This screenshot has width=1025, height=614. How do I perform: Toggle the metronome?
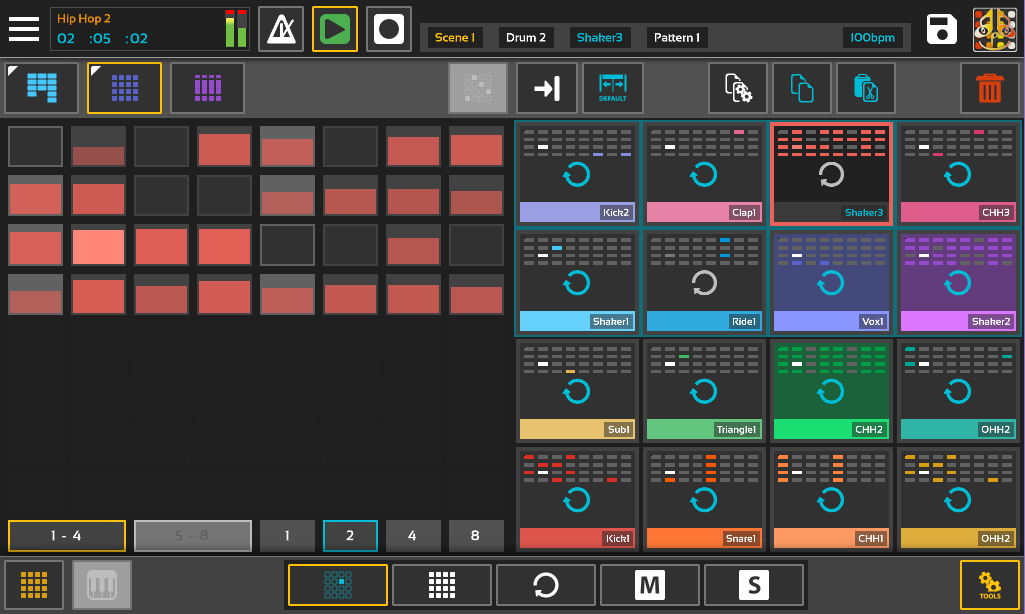[x=281, y=29]
